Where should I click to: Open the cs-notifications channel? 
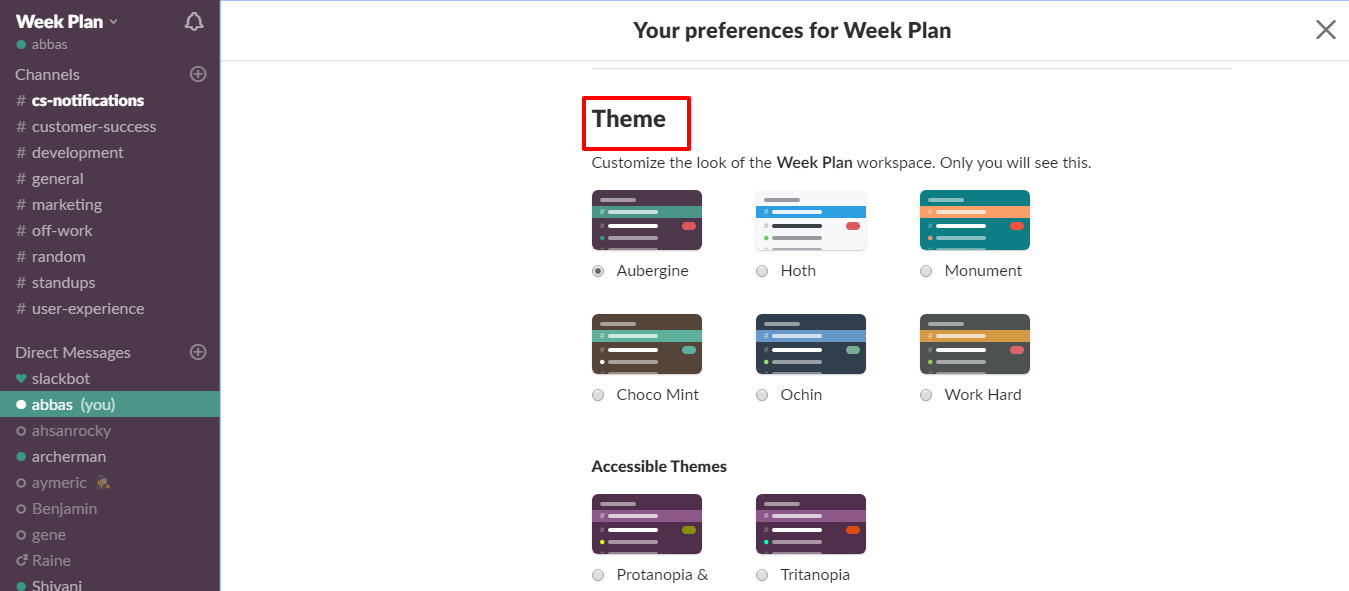87,100
